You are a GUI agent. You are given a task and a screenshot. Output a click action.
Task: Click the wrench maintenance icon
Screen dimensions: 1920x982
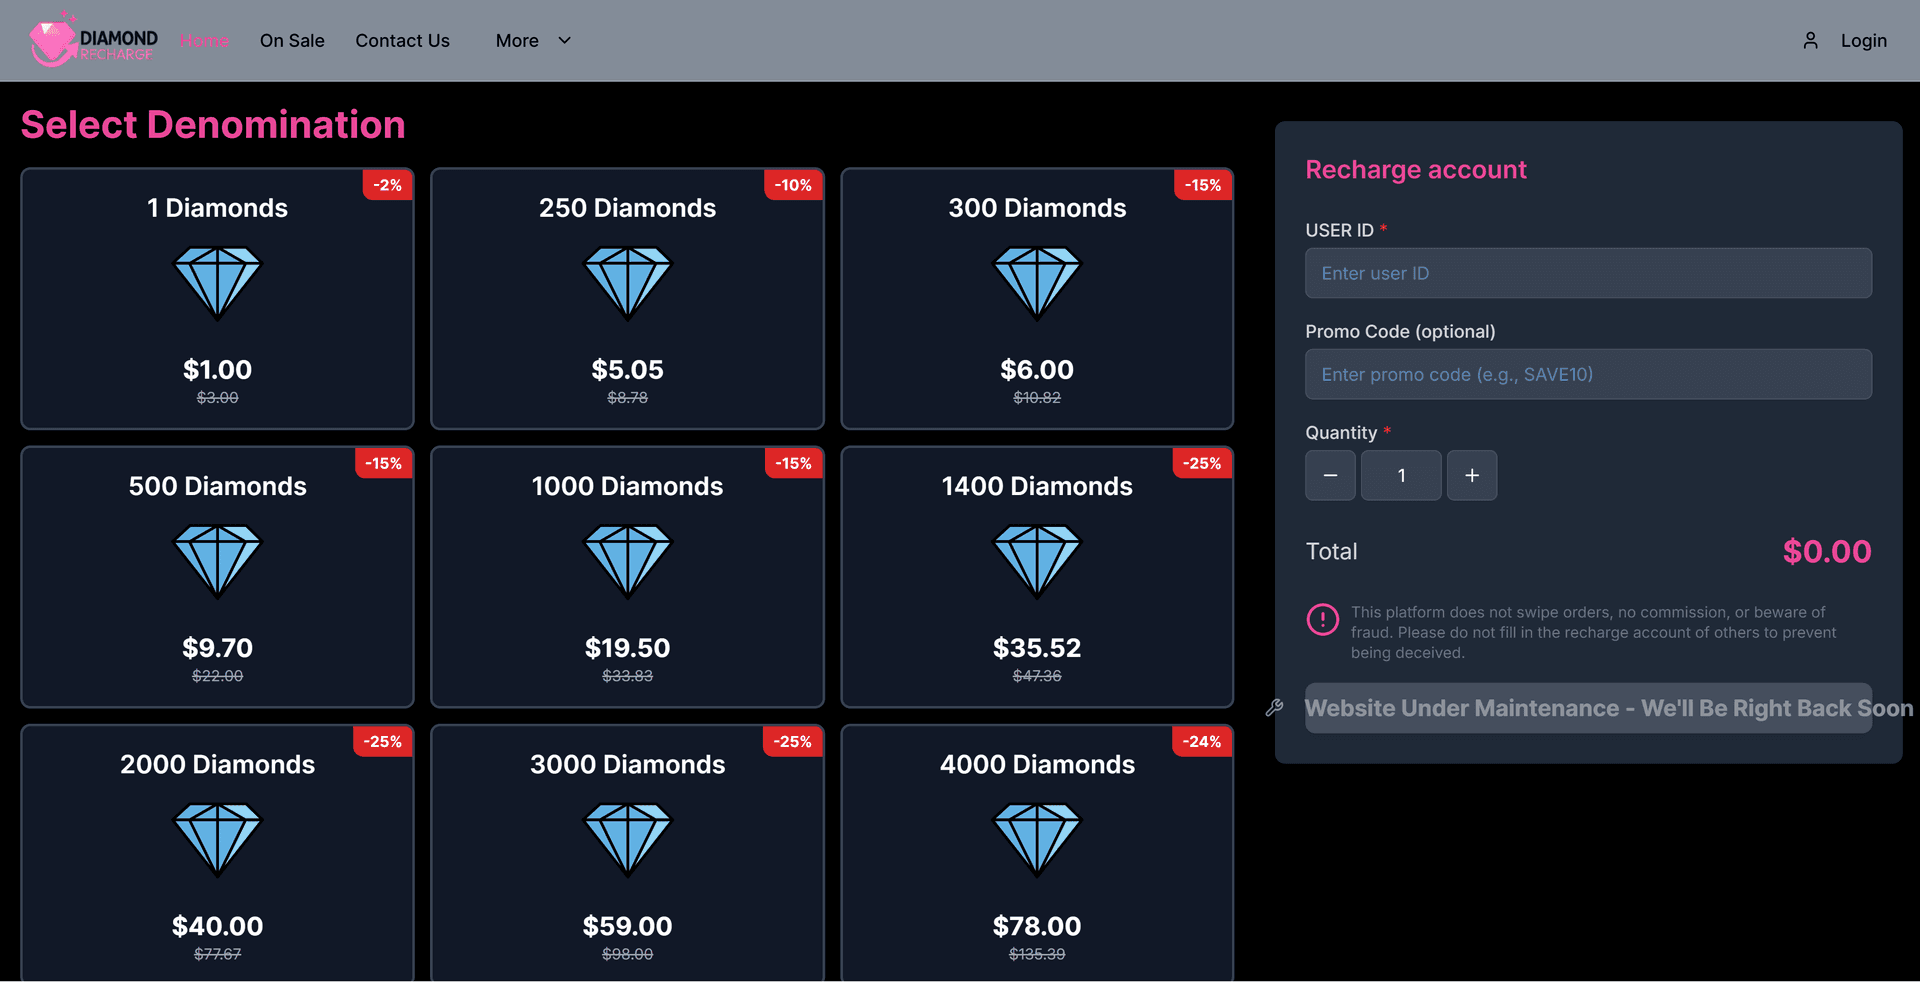click(x=1274, y=708)
